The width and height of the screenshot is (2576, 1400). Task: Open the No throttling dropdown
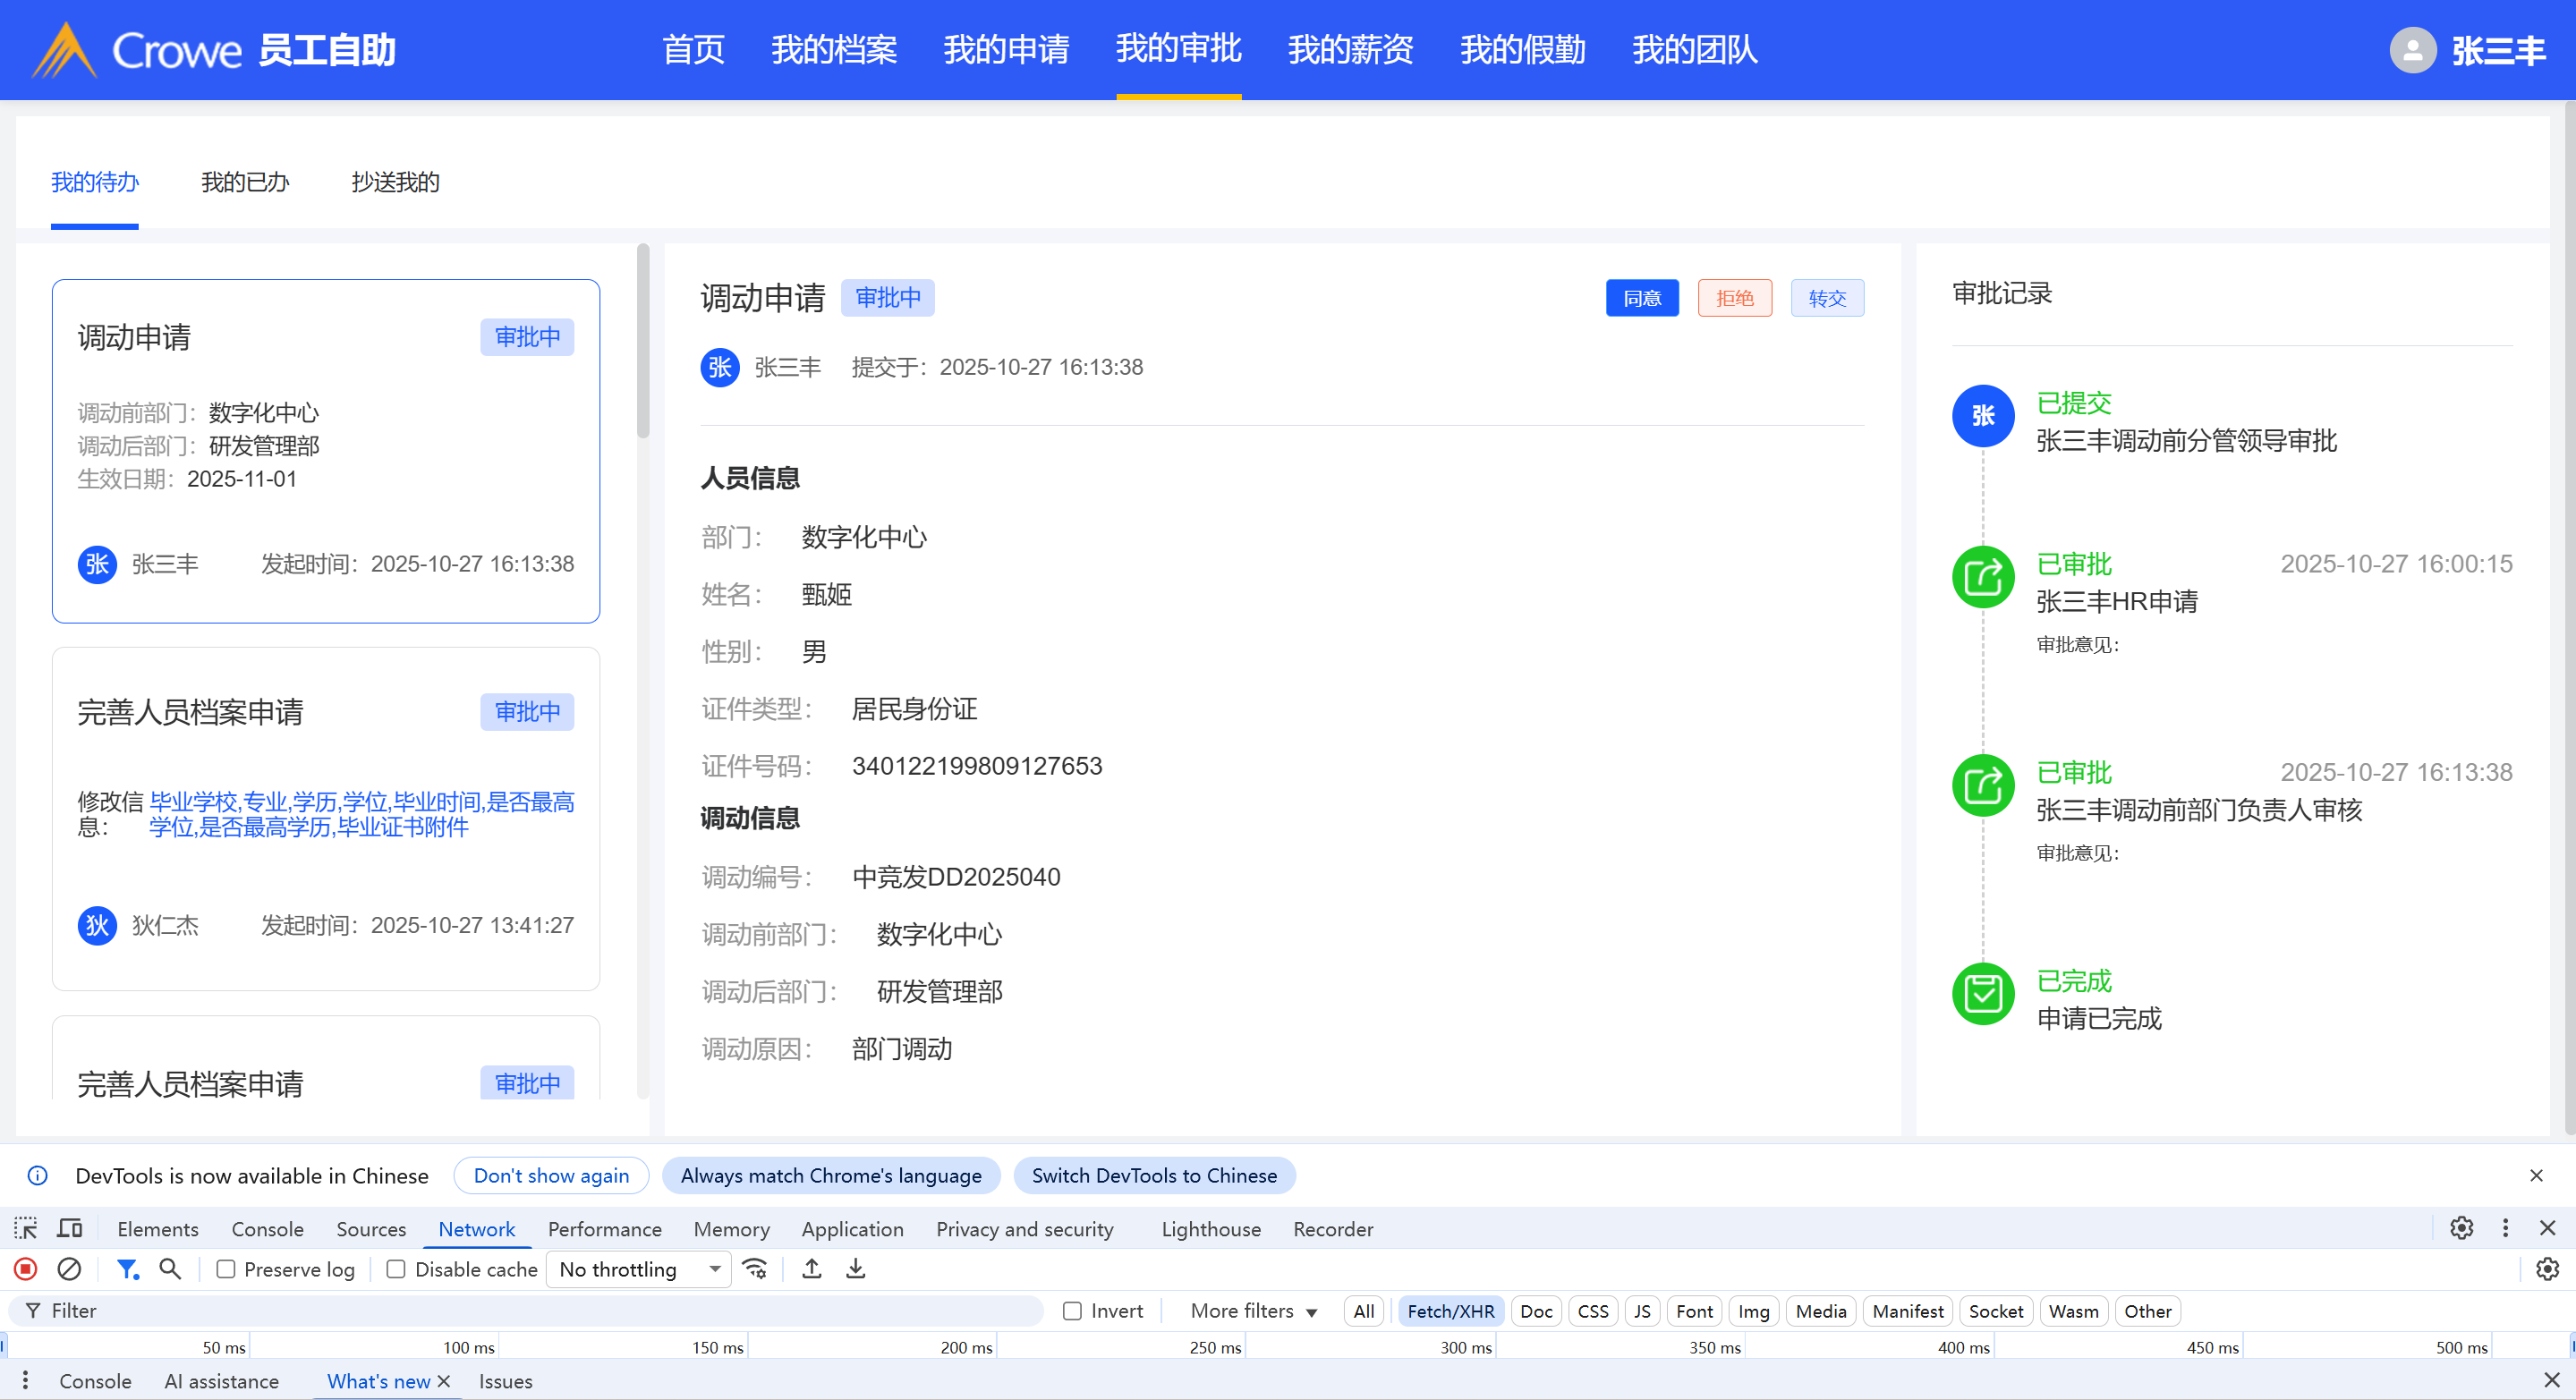[640, 1269]
